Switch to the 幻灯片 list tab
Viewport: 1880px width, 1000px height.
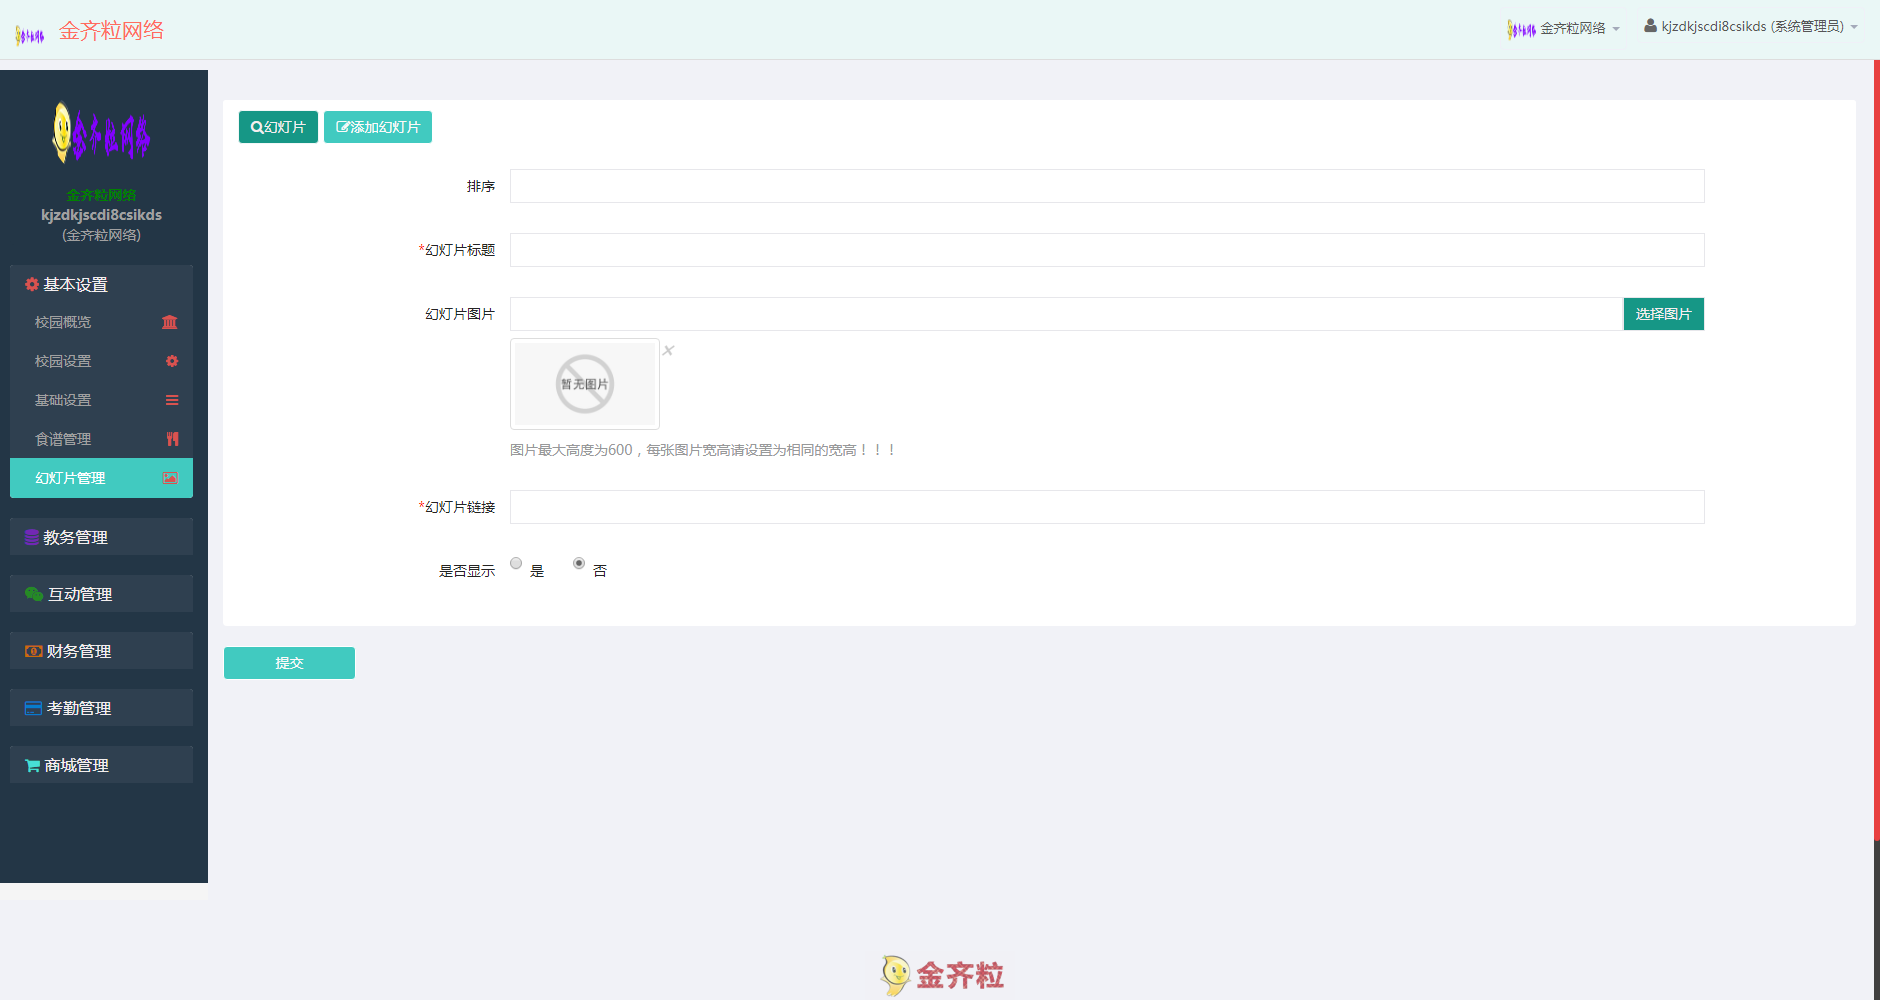[x=278, y=127]
